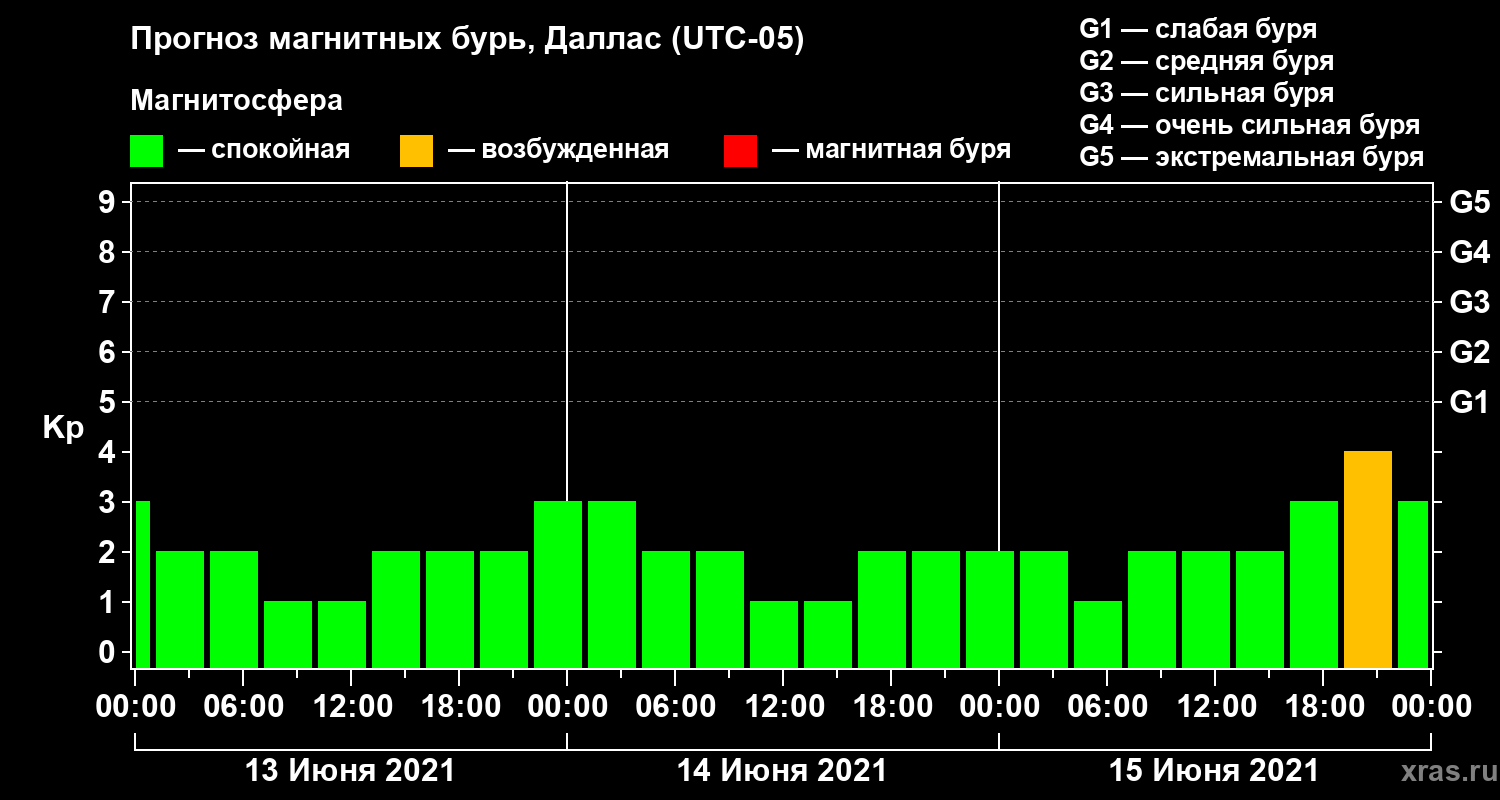The height and width of the screenshot is (800, 1500).
Task: Click the title 'Прогноз магнитных бурь, Даллас (UTC-05)'
Action: click(x=467, y=40)
